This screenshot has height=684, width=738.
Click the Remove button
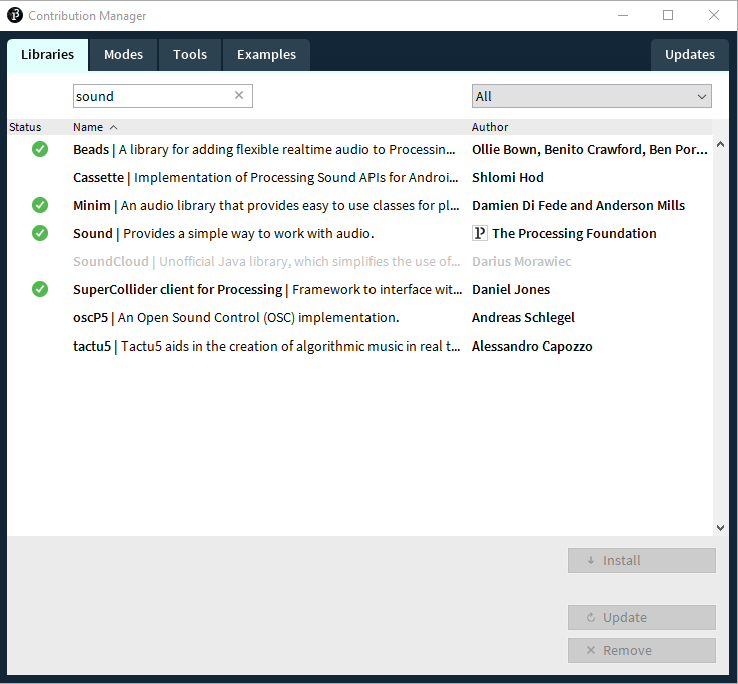642,650
